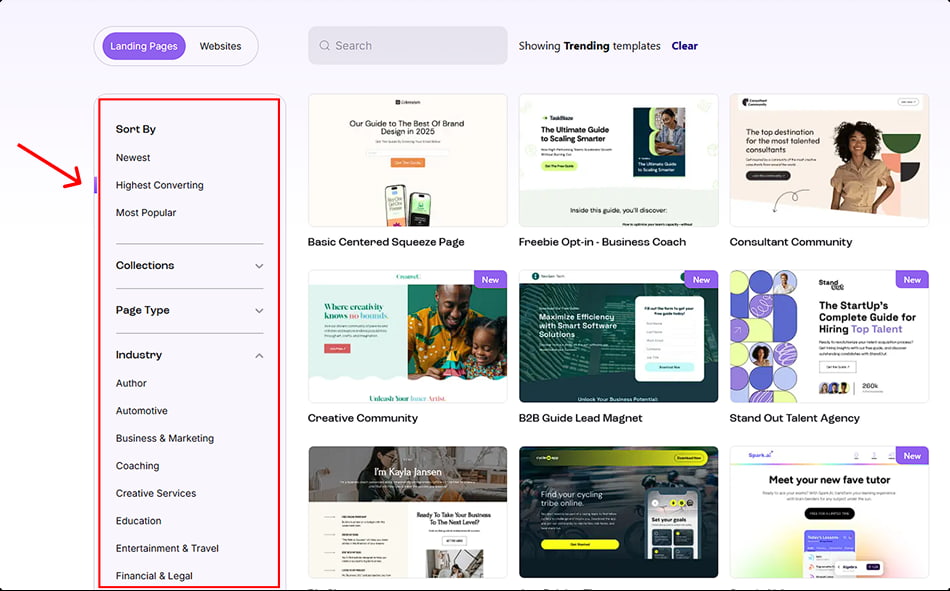
Task: Click Clear to reset trending templates filter
Action: (684, 45)
